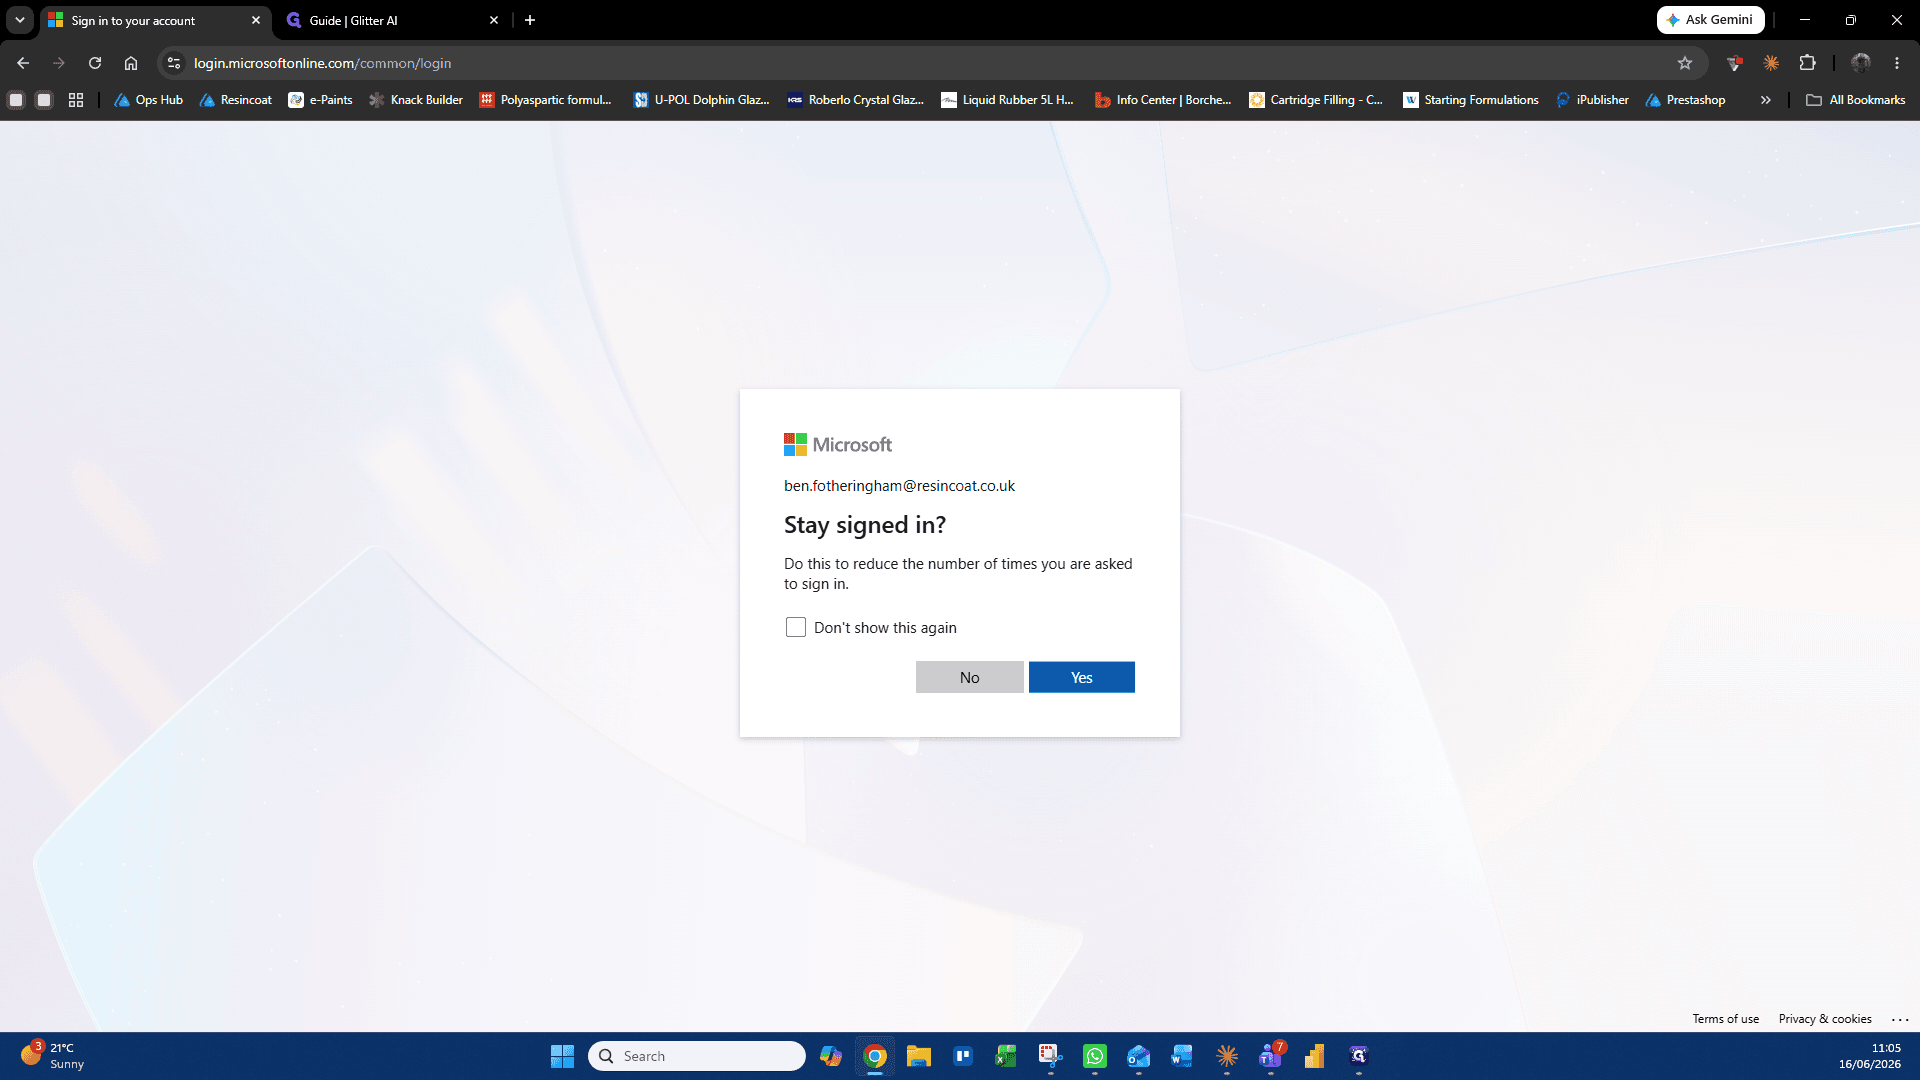Open the clock and date flyout
The height and width of the screenshot is (1080, 1920).
(x=1869, y=1056)
